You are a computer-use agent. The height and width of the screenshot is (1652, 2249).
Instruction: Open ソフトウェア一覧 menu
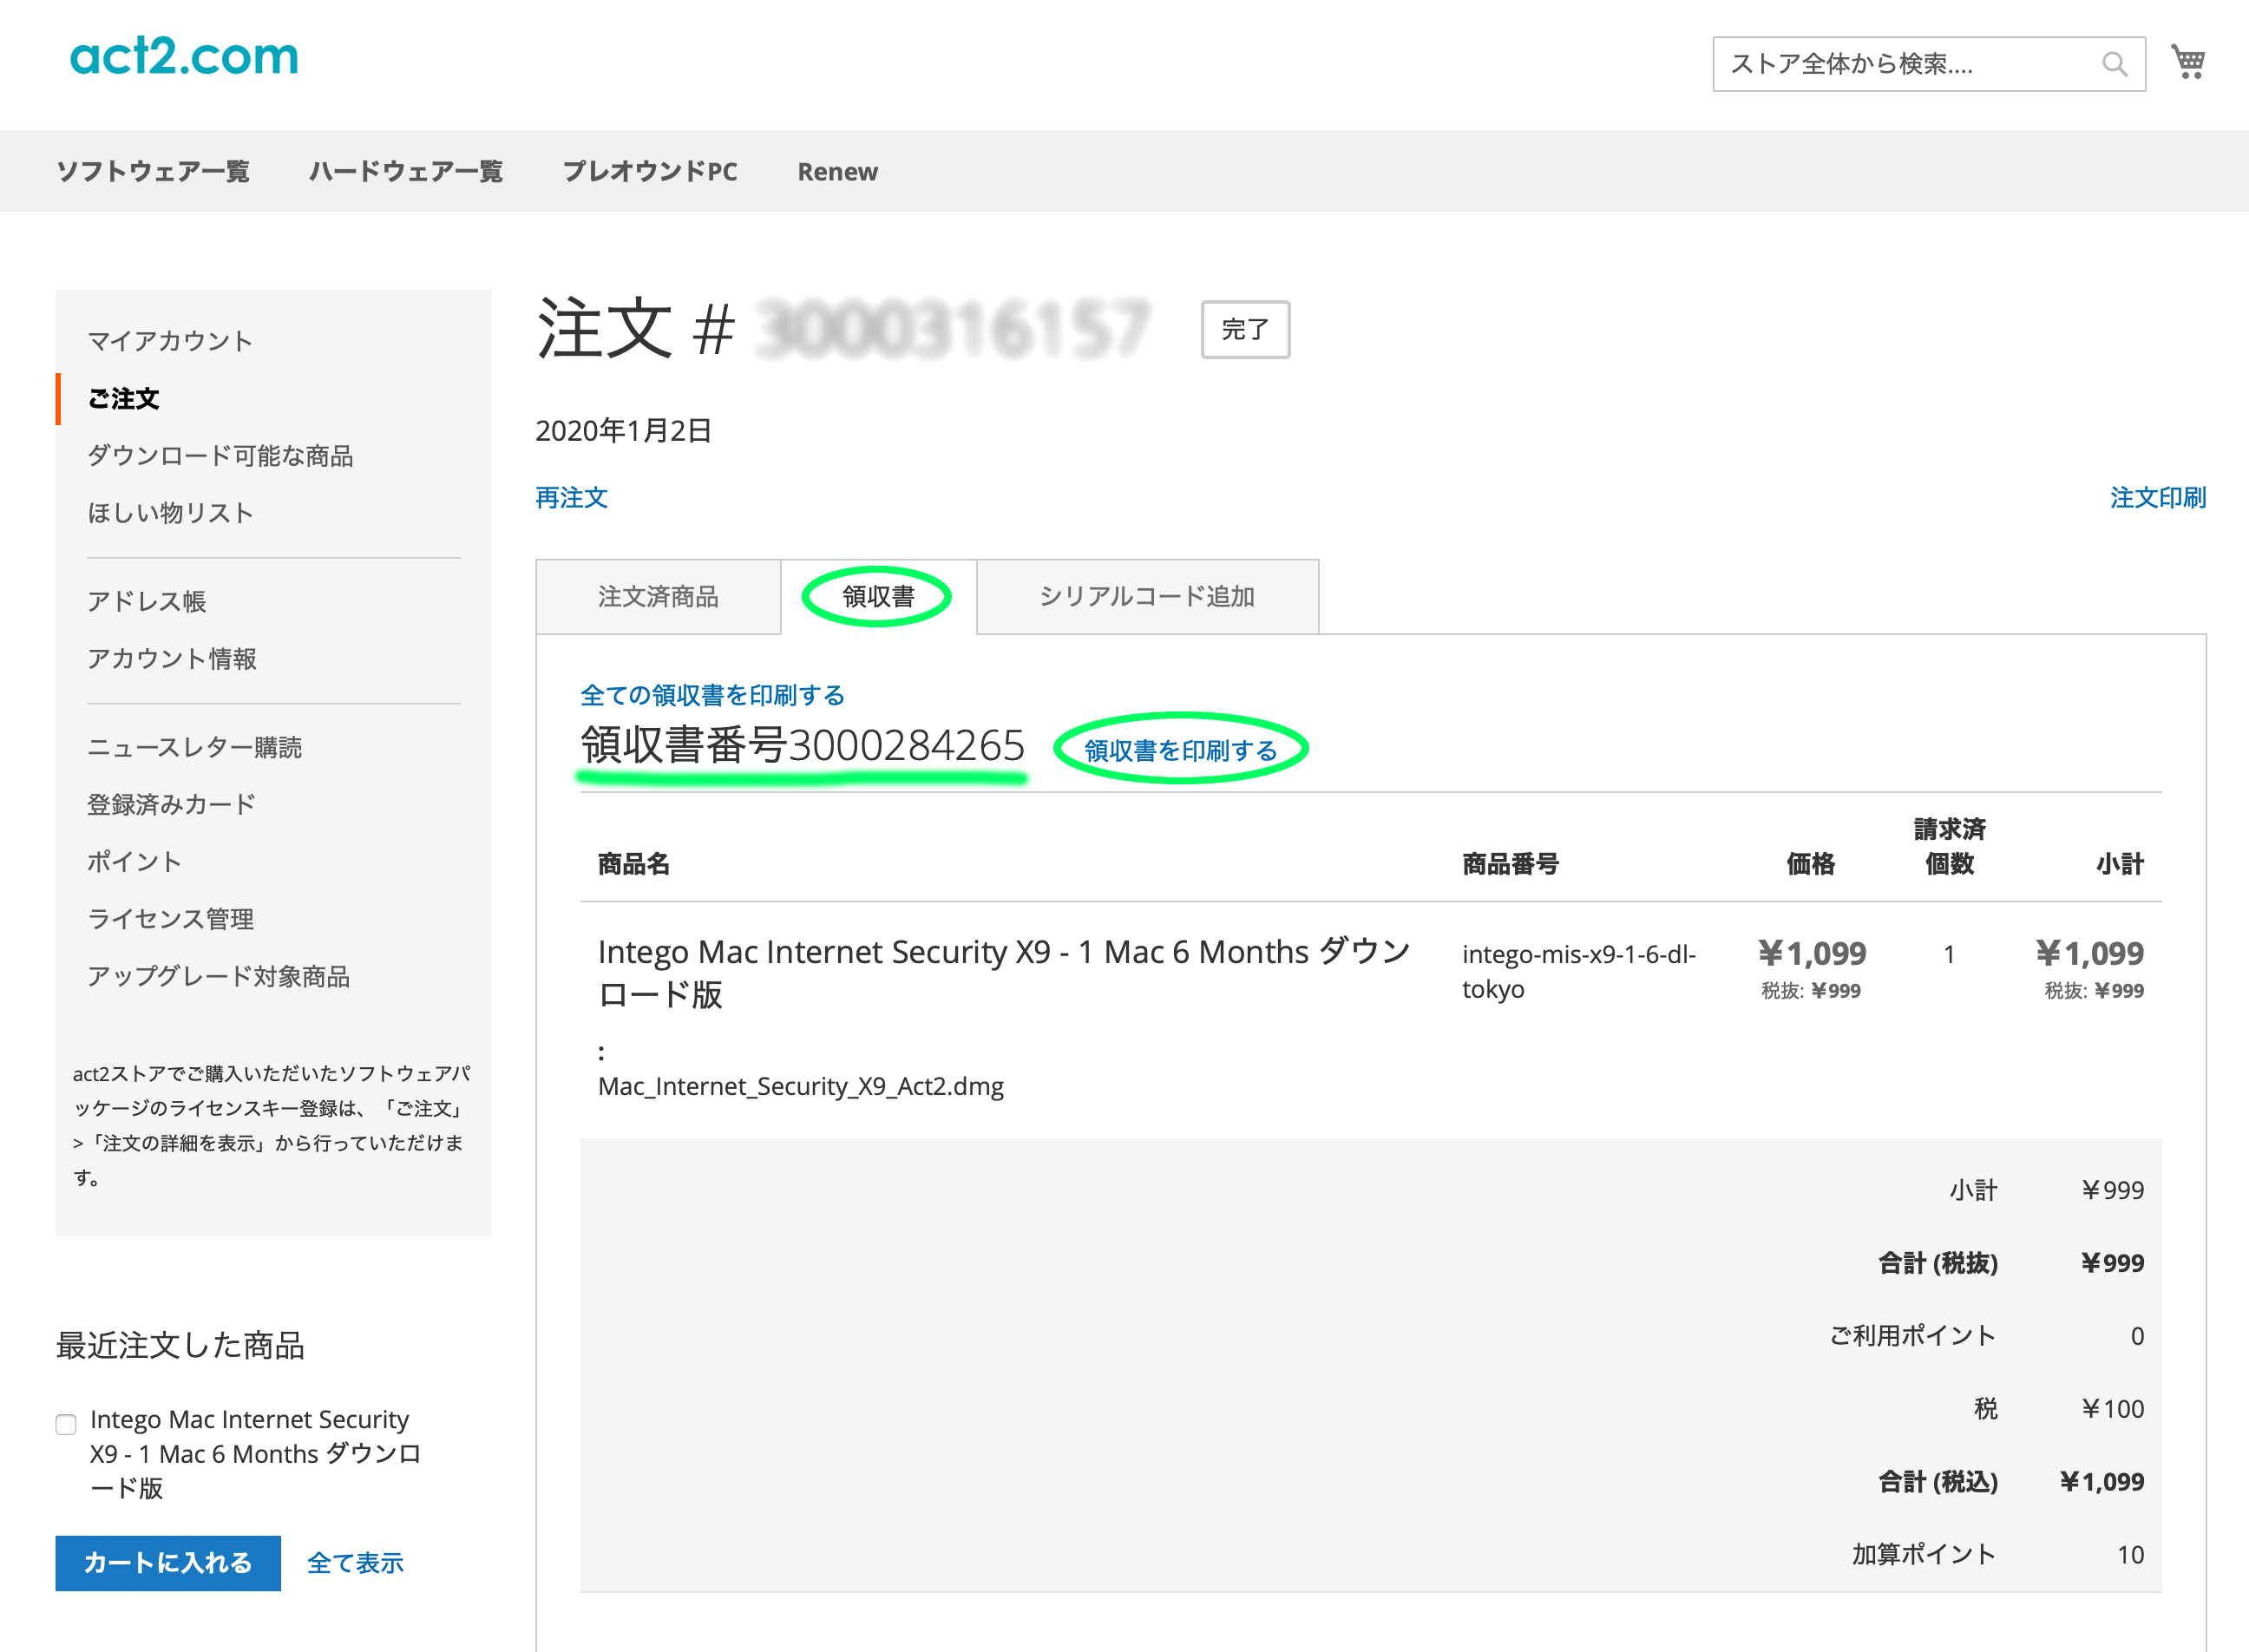[153, 171]
